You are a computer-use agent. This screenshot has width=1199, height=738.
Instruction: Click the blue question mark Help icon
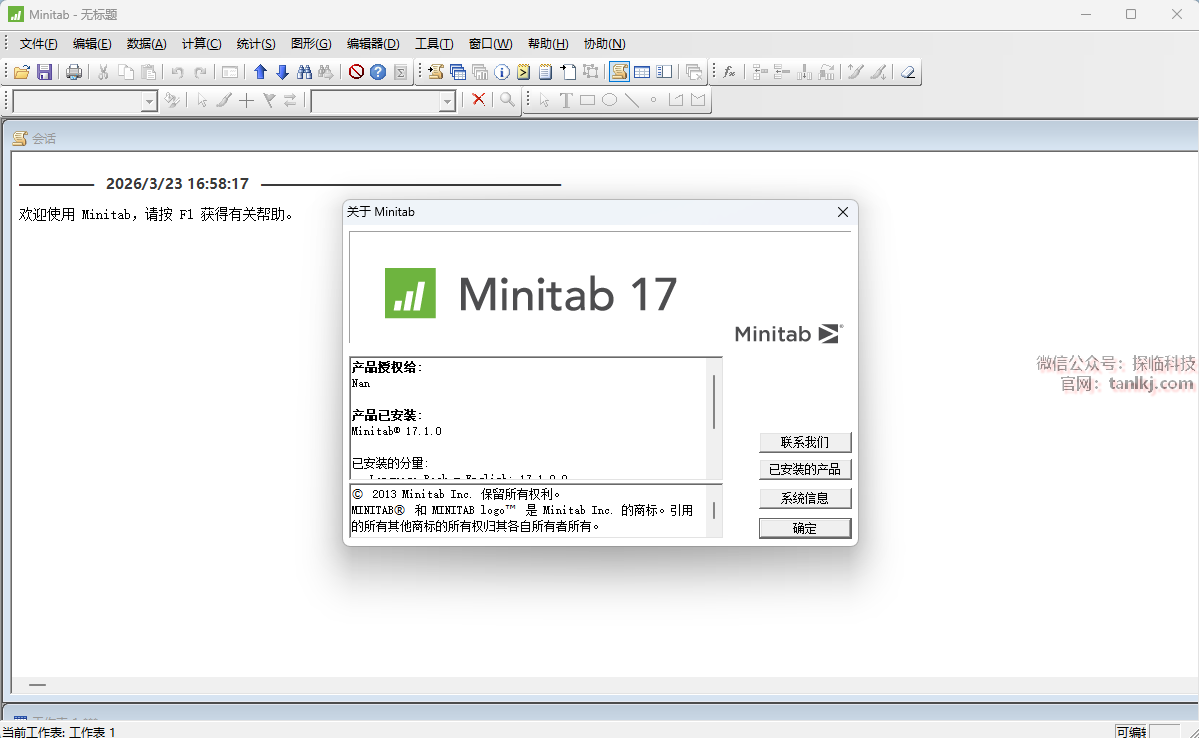378,72
